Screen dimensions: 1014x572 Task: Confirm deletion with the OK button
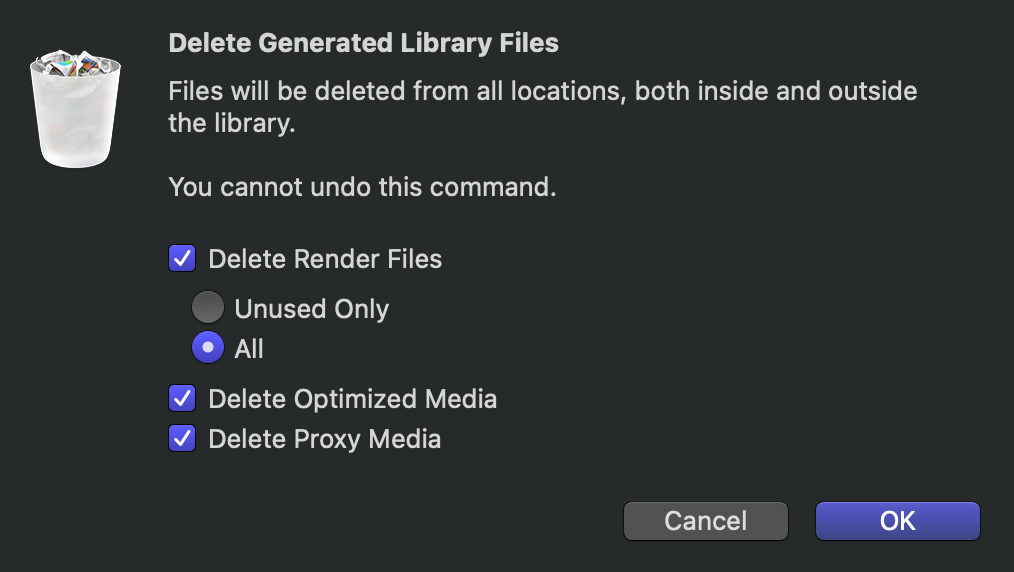point(897,520)
